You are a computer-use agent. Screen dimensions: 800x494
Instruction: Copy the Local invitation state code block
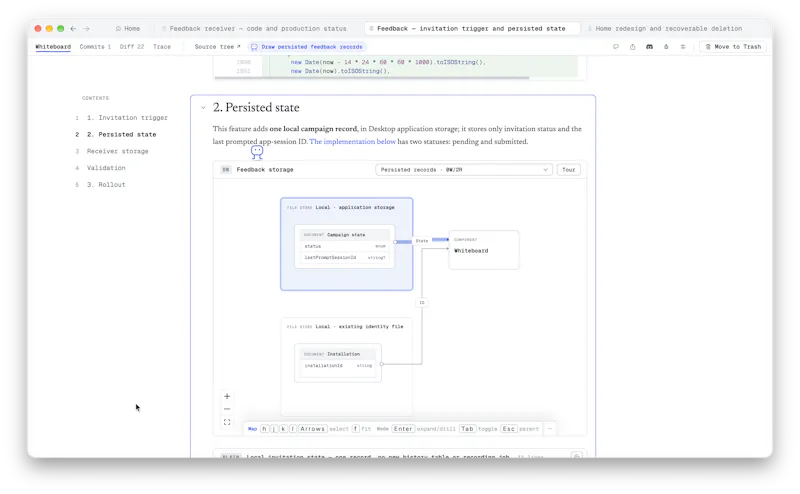[x=577, y=456]
